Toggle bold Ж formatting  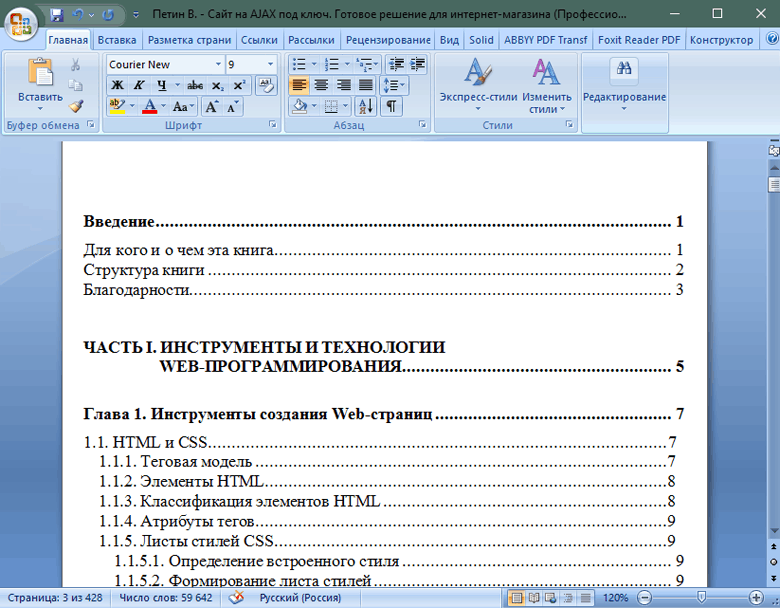117,86
